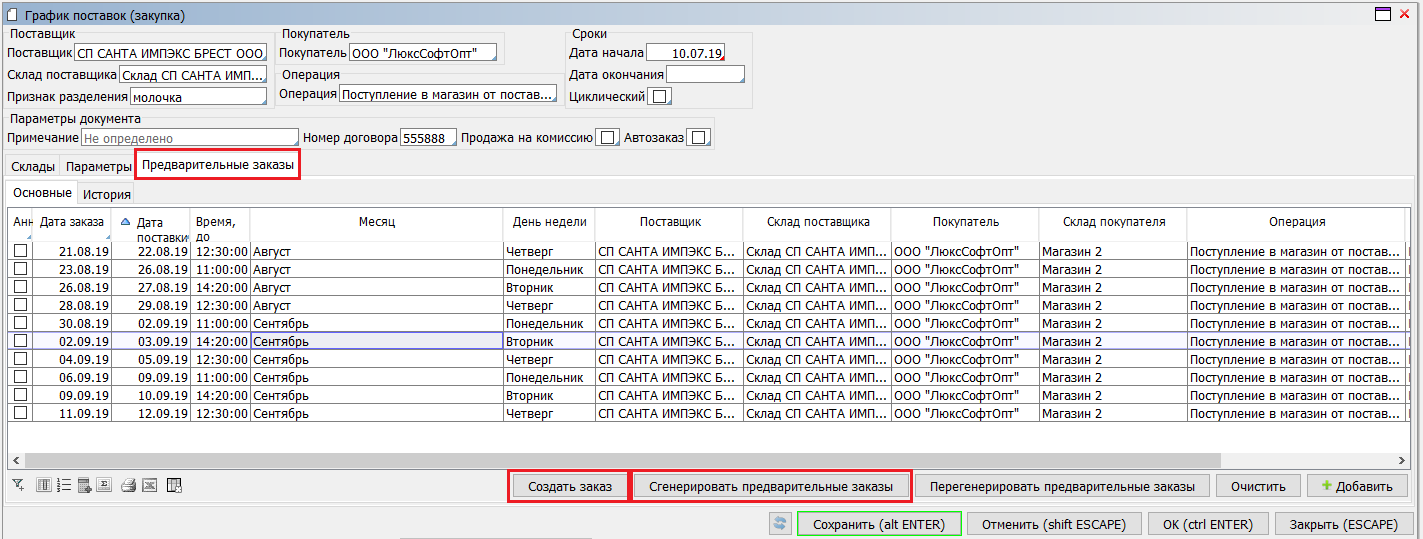The image size is (1423, 539).
Task: Click the Excel export icon
Action: pyautogui.click(x=149, y=486)
